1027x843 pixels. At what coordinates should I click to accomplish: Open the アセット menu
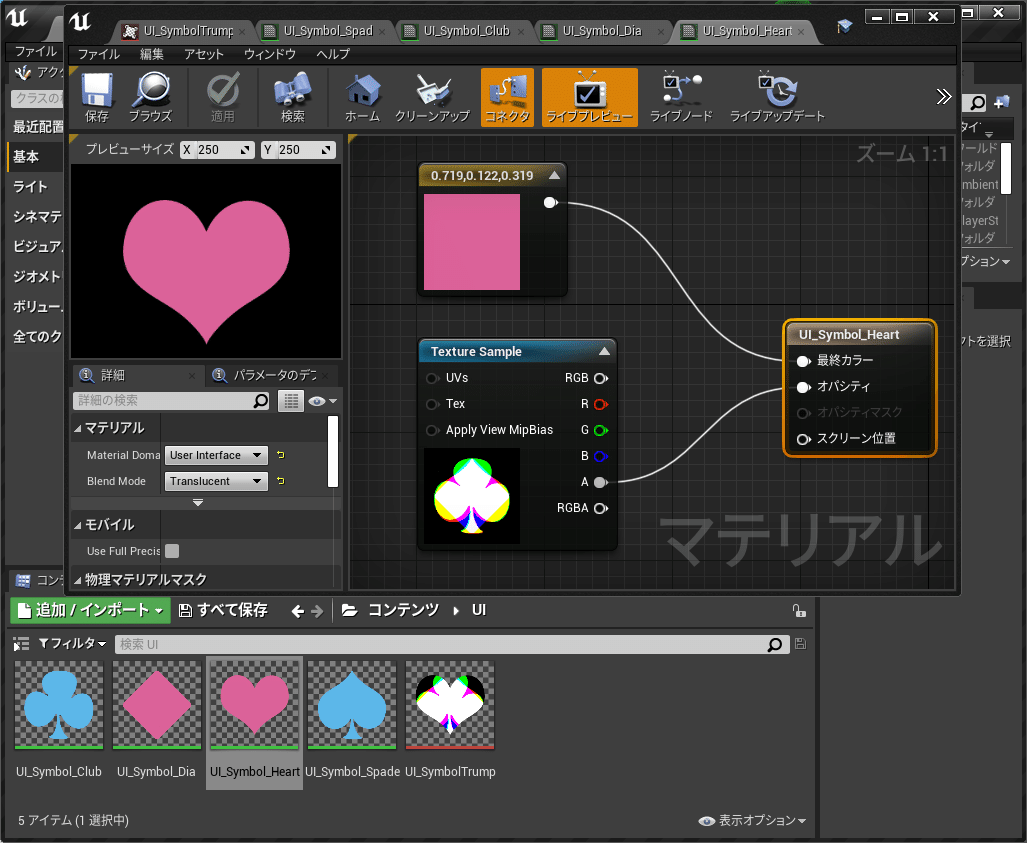pos(204,54)
